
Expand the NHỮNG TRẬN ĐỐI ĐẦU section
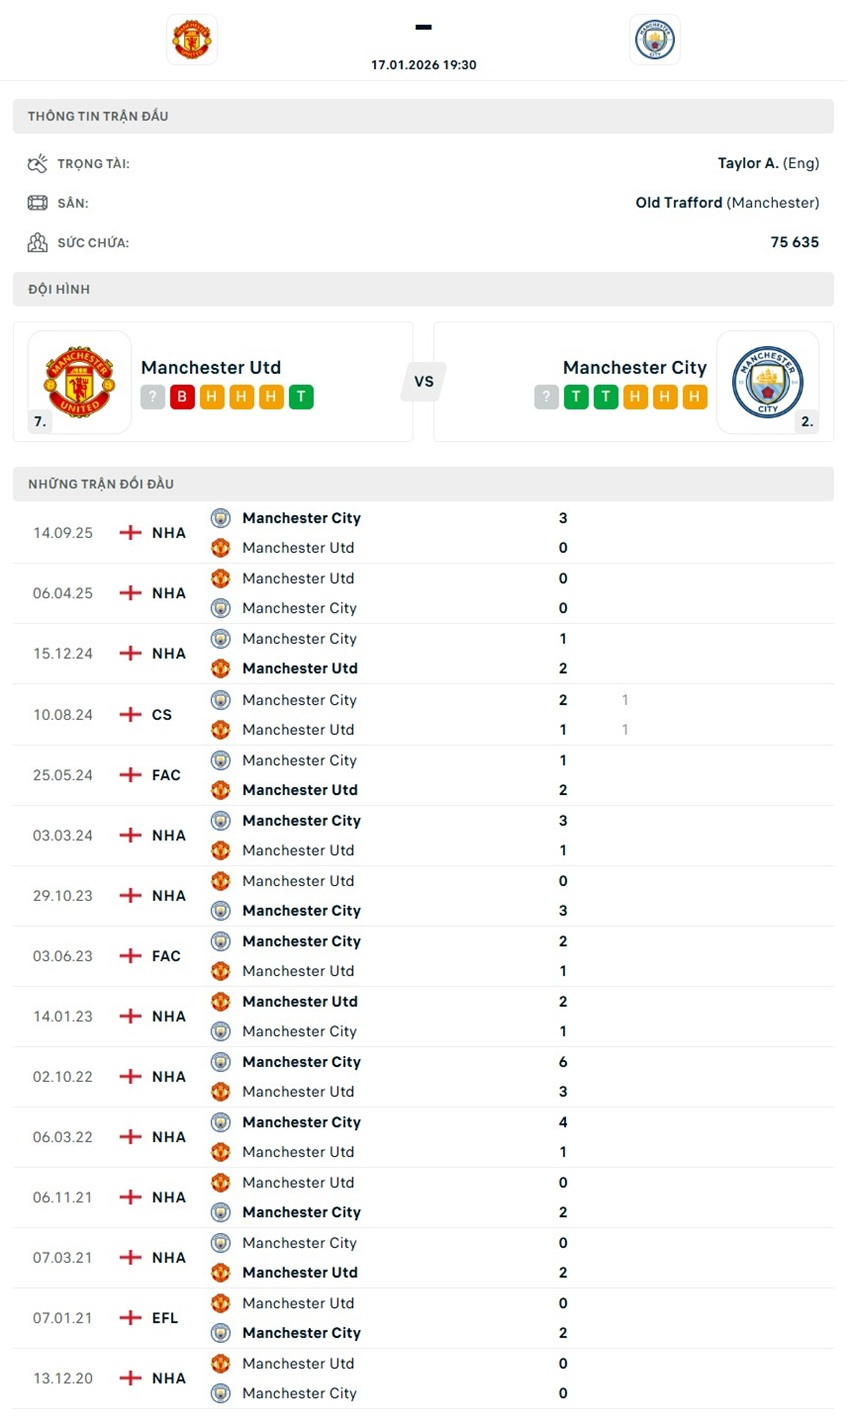click(x=102, y=483)
